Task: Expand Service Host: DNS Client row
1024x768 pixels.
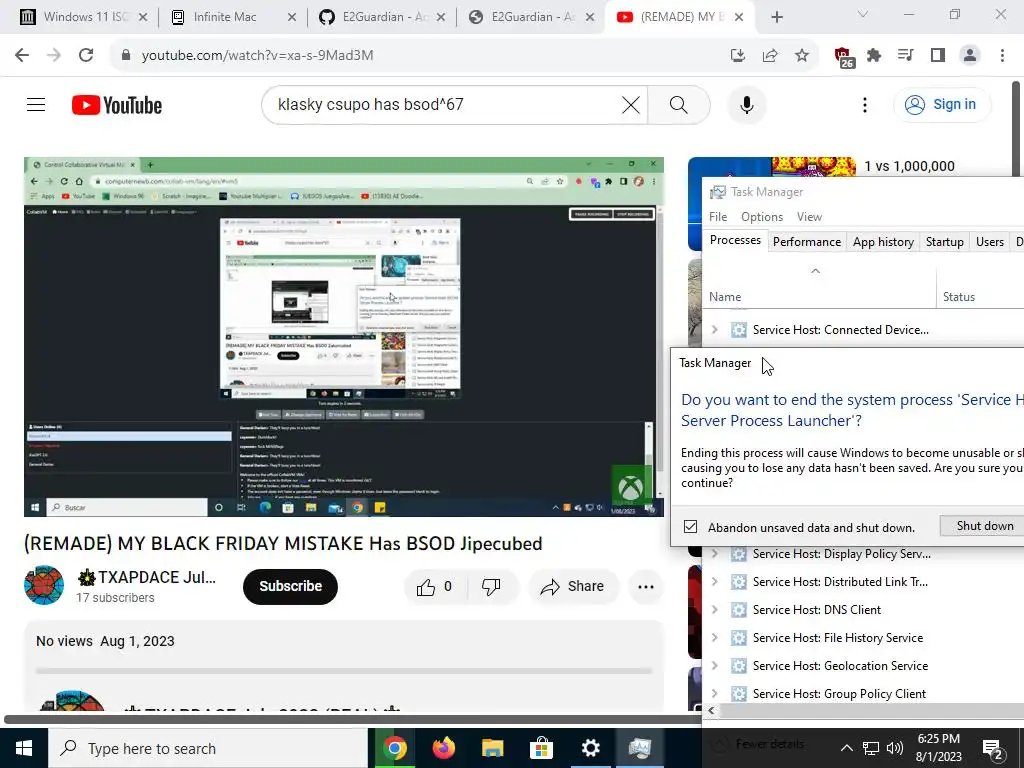Action: point(714,610)
